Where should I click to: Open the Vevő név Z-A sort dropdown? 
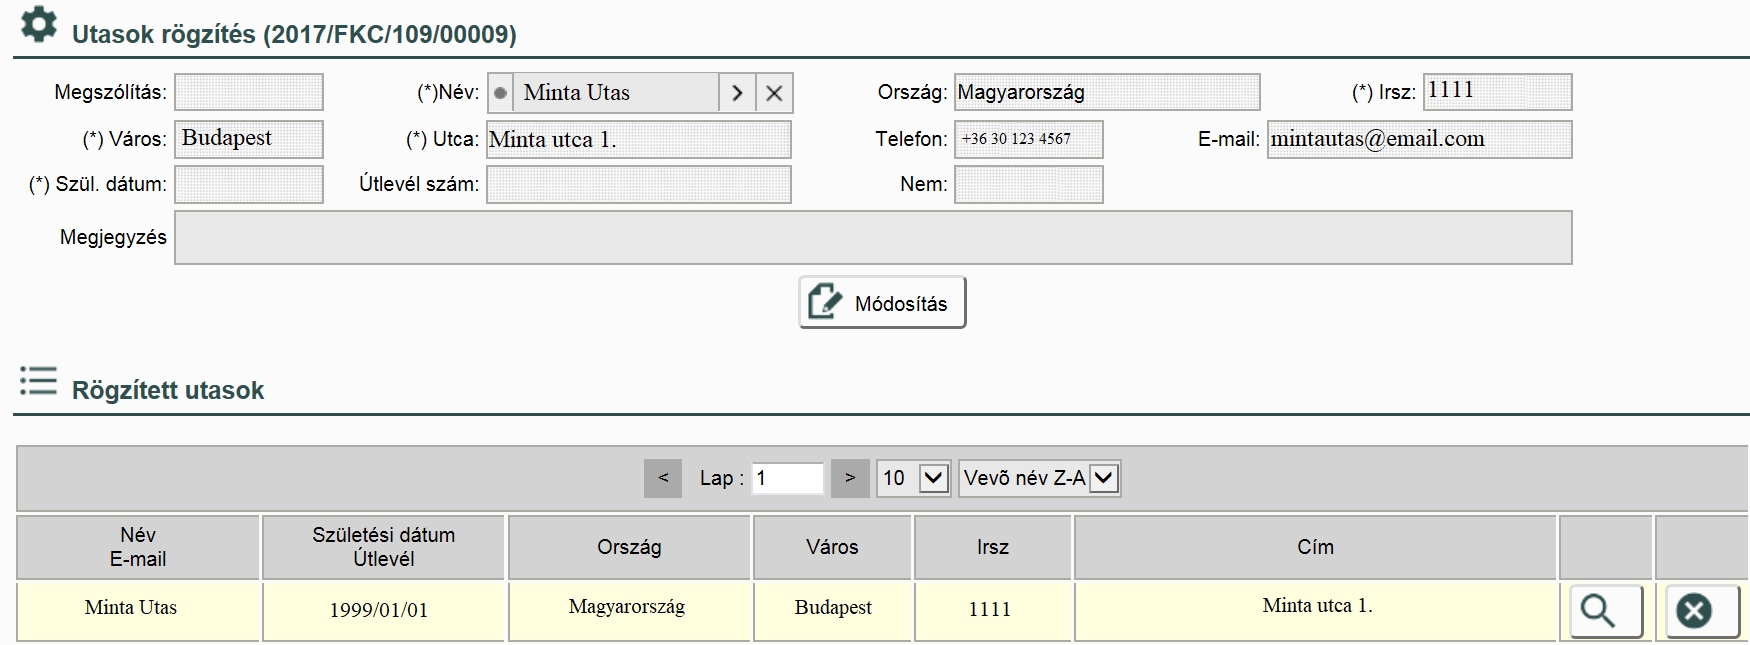click(x=1039, y=478)
